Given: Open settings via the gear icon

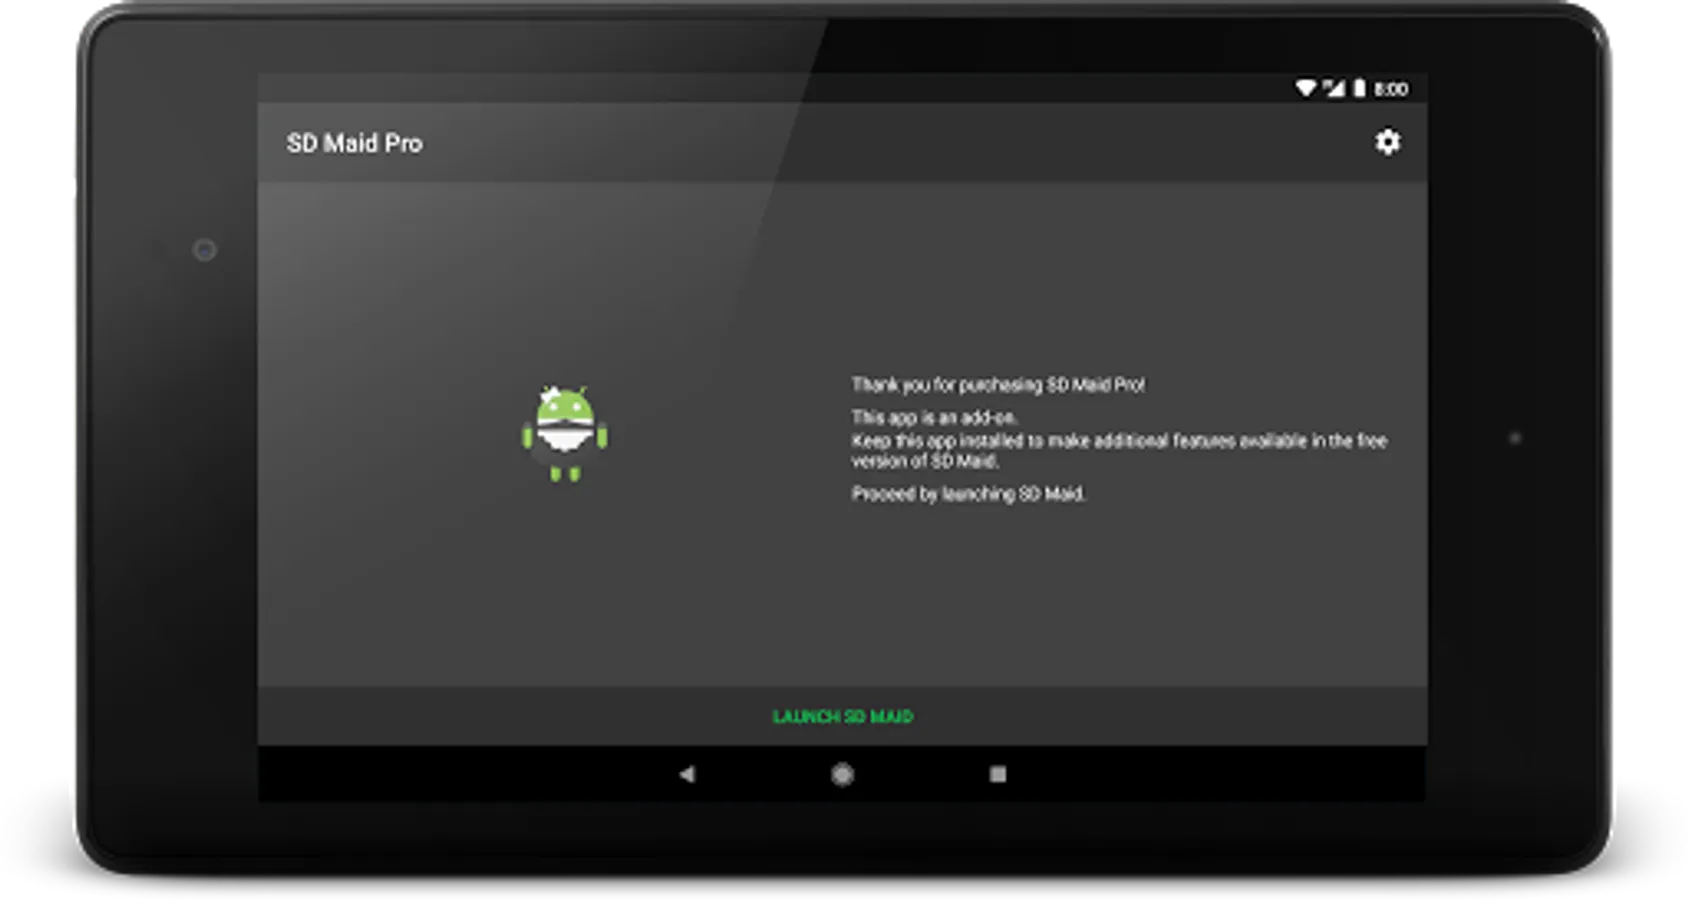Looking at the screenshot, I should coord(1387,142).
